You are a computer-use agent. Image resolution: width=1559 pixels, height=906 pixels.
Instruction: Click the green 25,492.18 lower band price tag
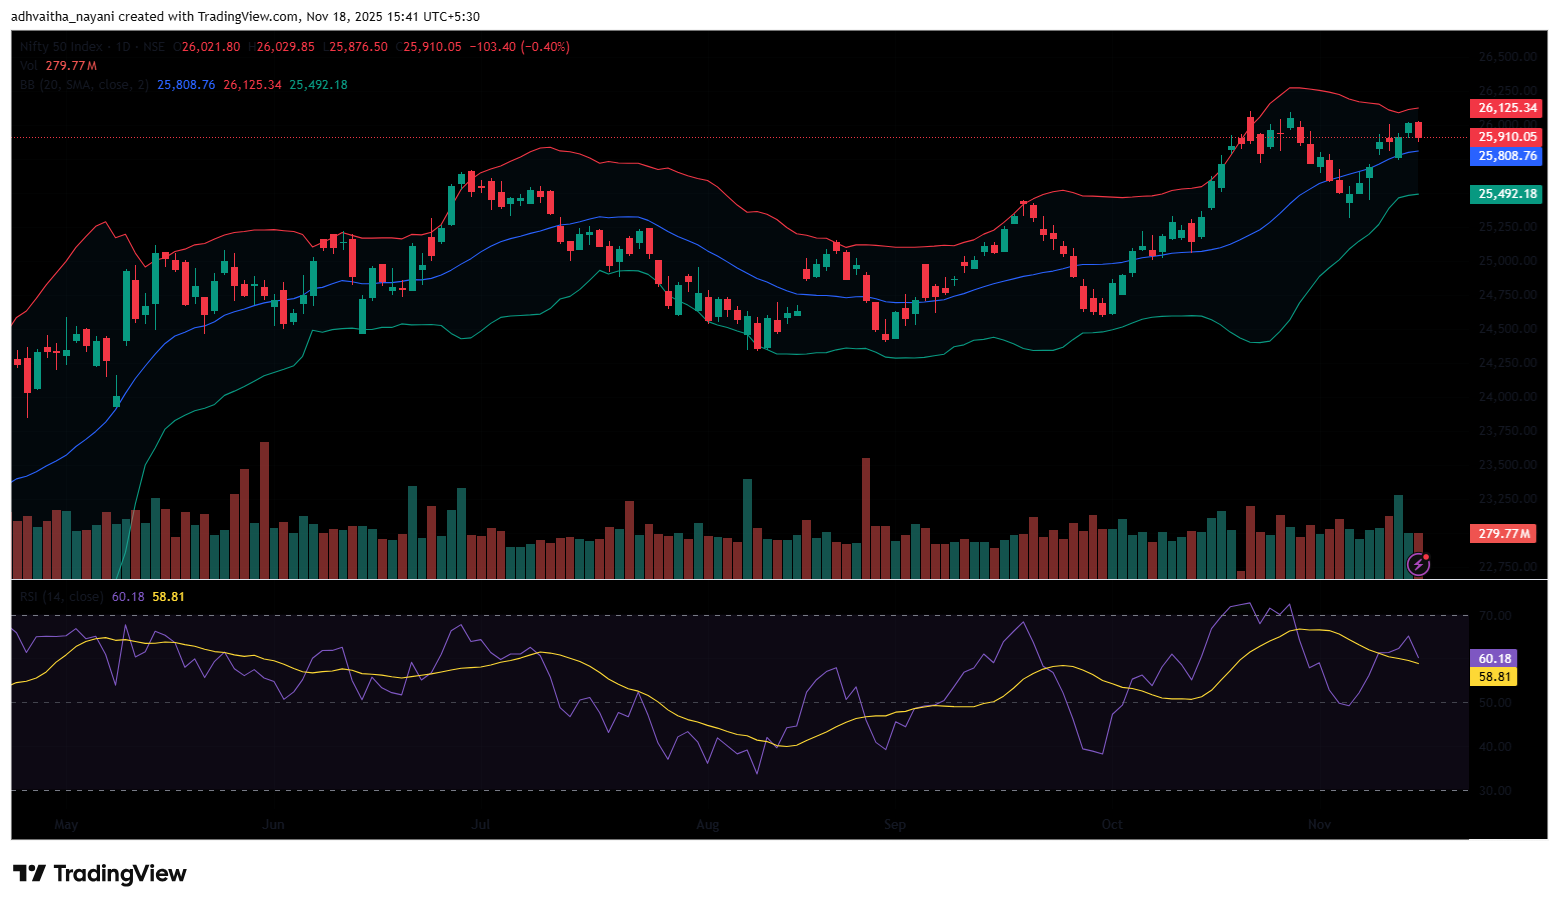[x=1506, y=194]
